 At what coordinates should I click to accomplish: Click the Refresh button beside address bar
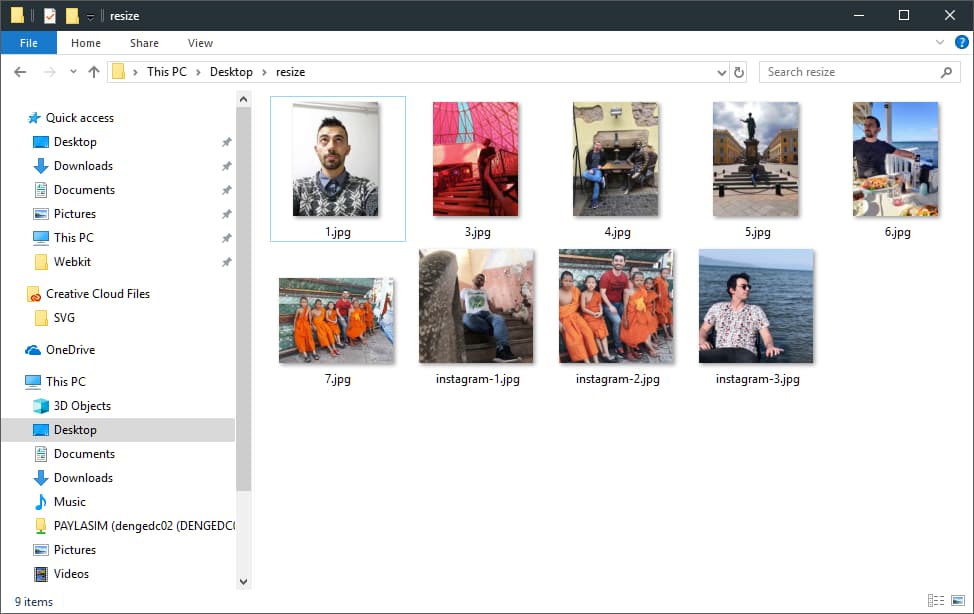739,72
